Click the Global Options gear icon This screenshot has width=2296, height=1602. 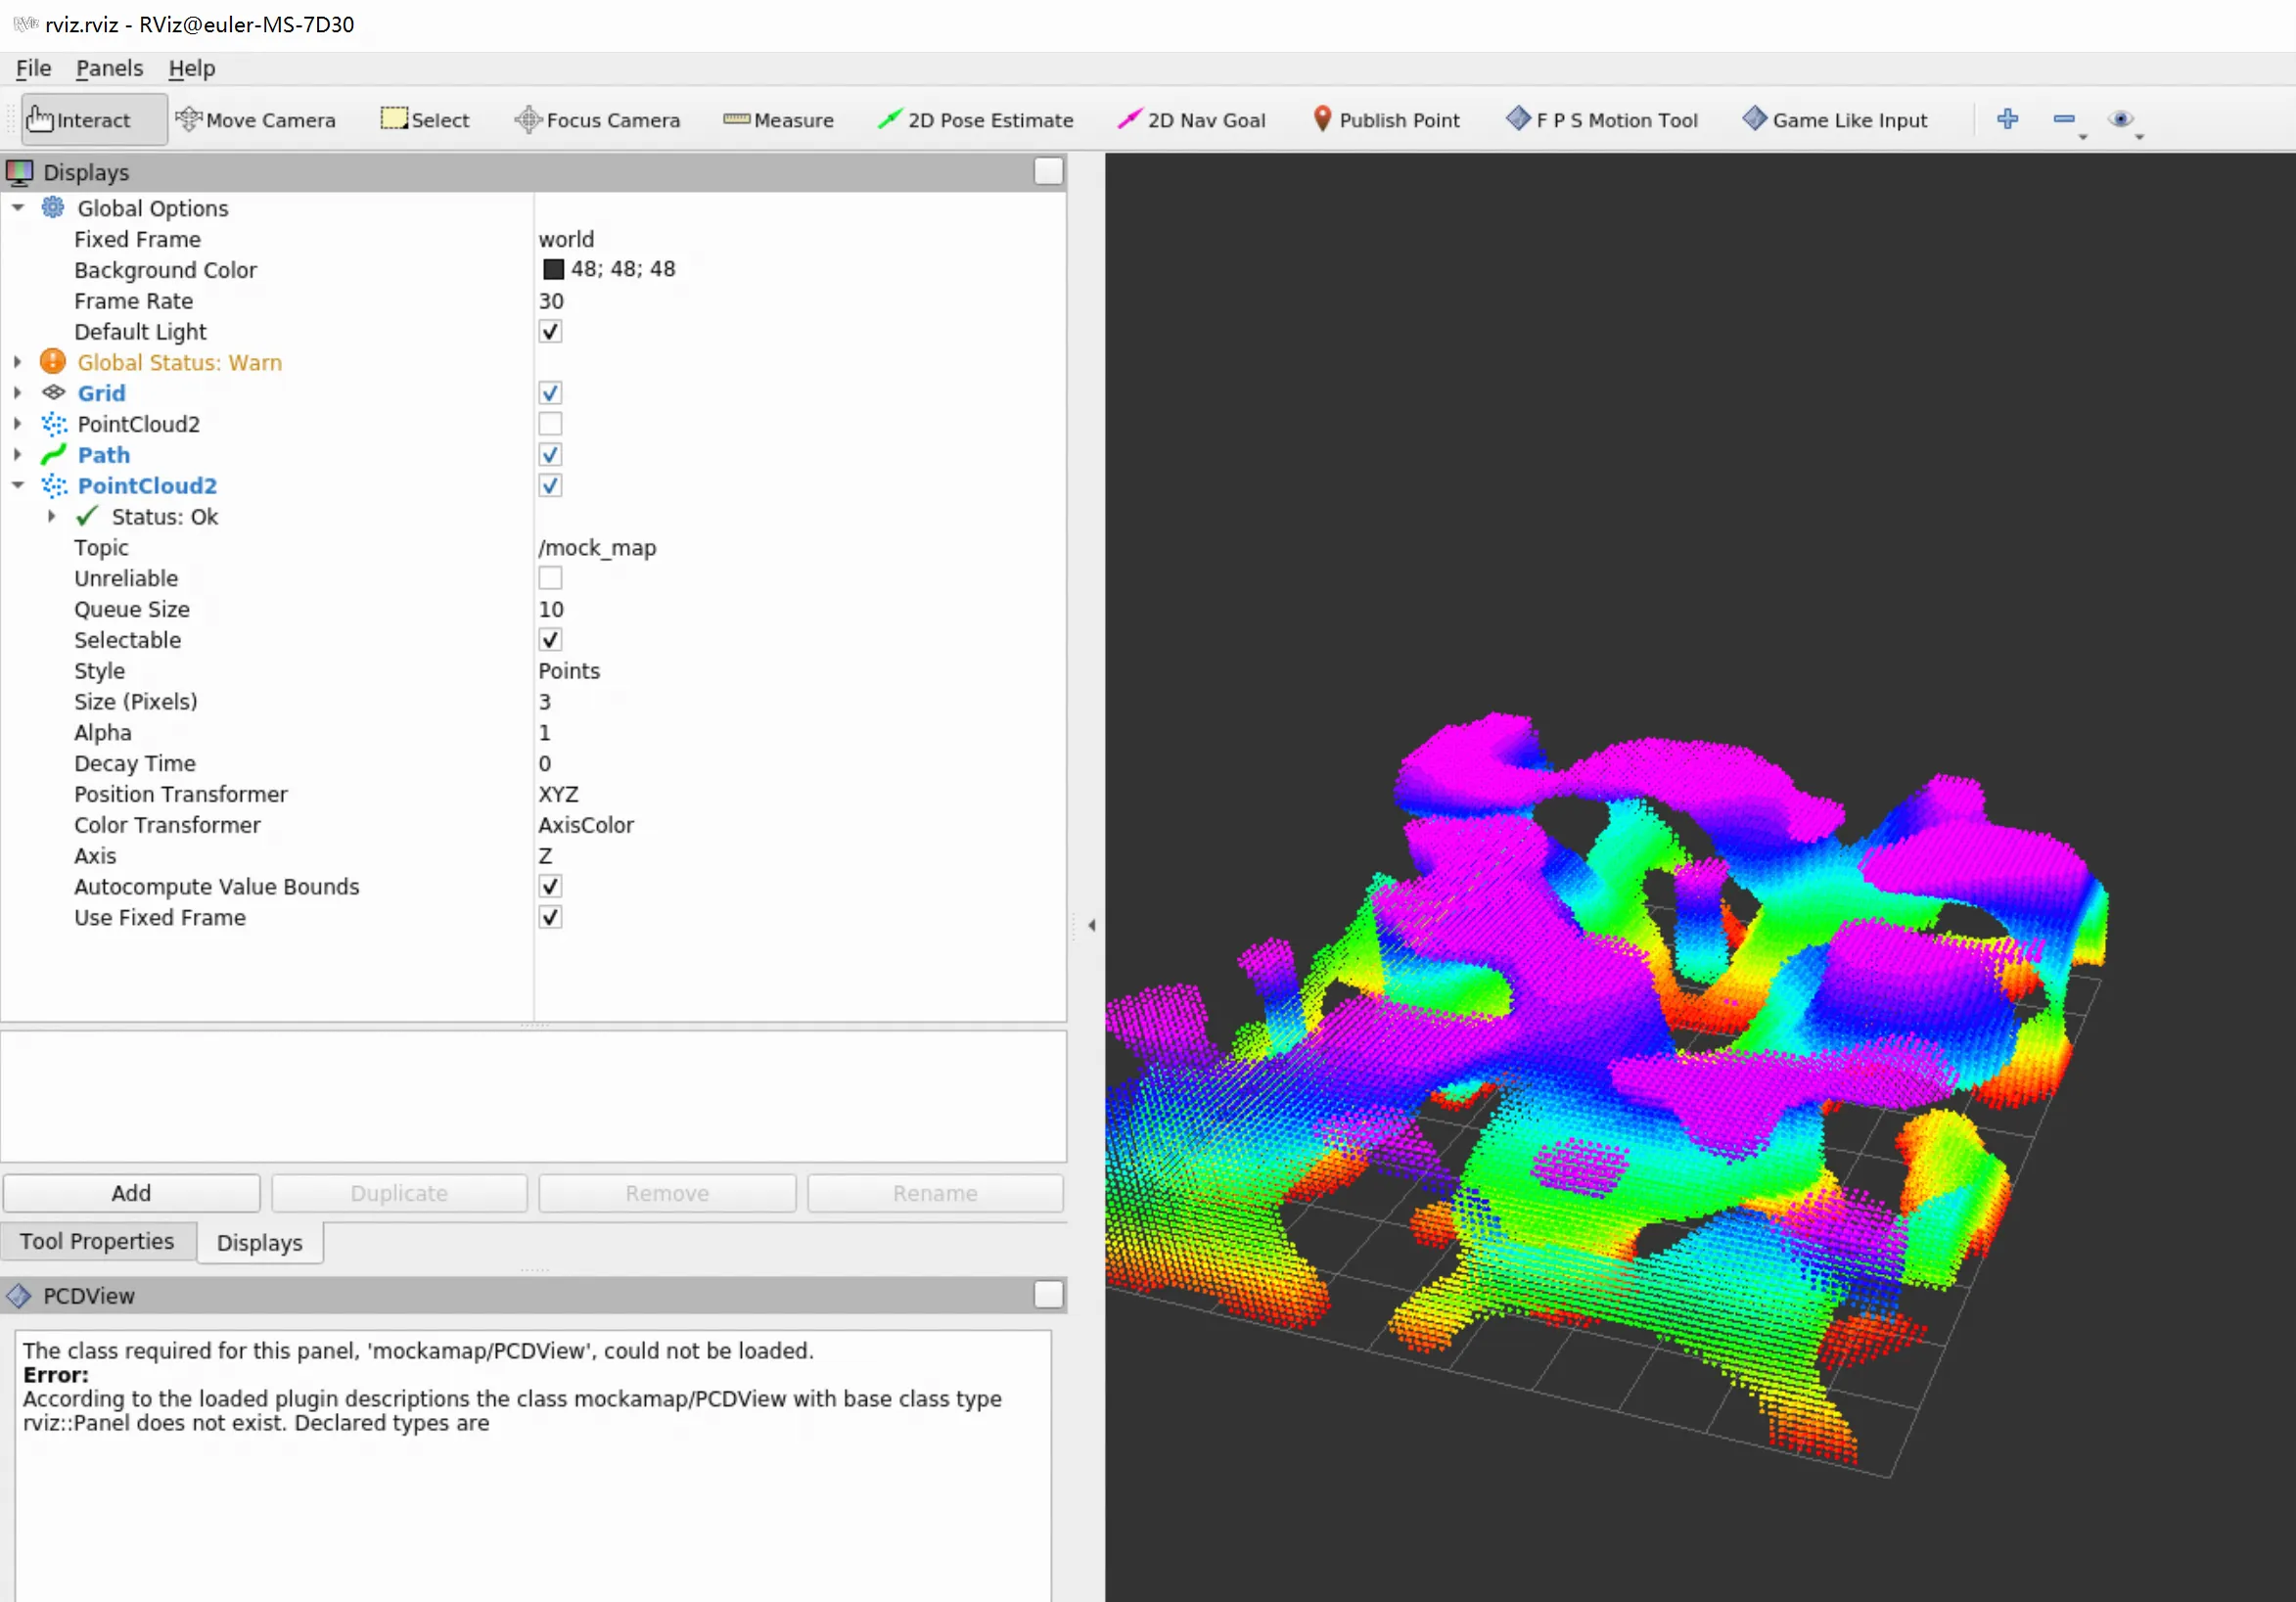(53, 208)
